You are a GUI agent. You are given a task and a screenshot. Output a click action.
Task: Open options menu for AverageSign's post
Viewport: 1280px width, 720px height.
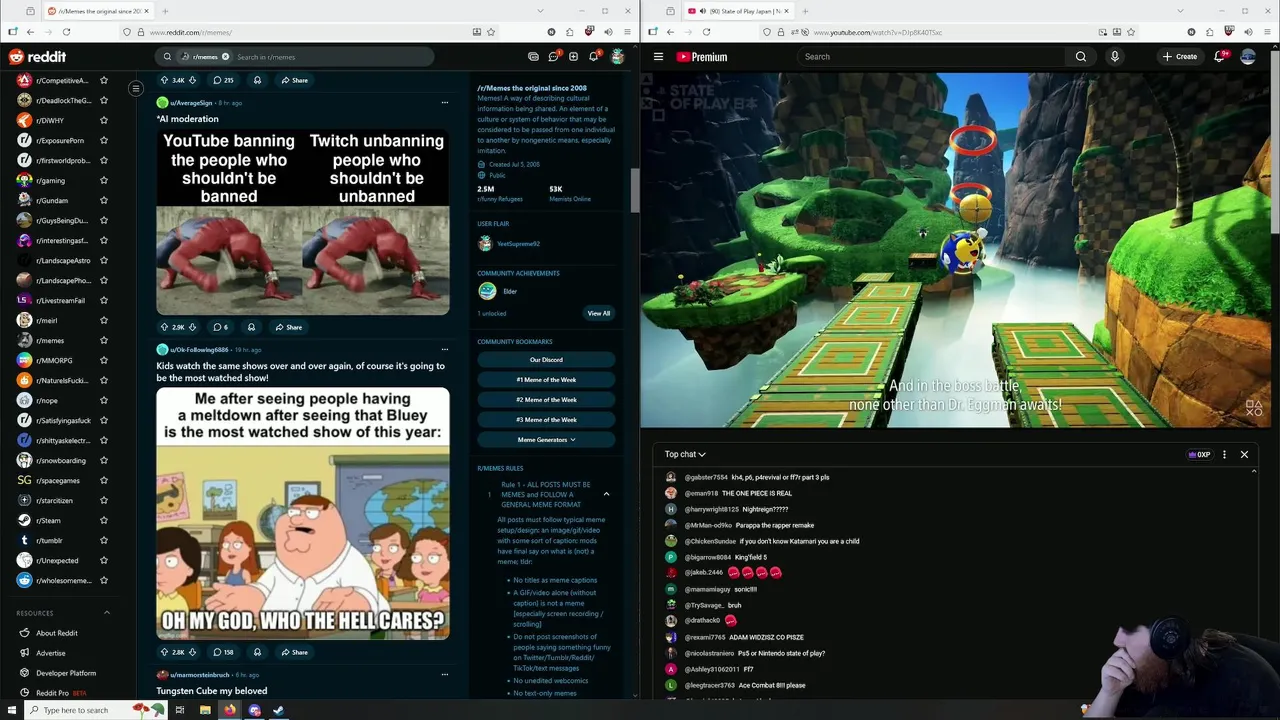pyautogui.click(x=445, y=102)
